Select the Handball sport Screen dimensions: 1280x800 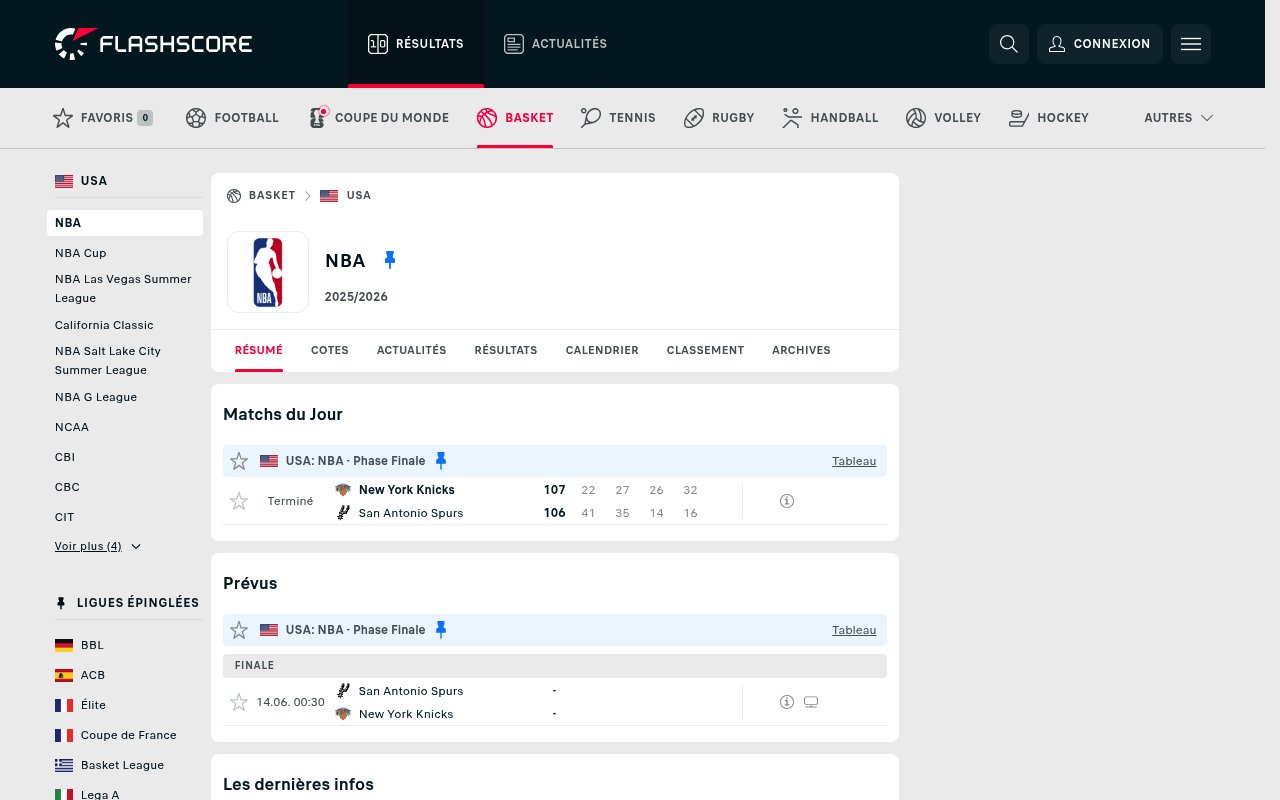[830, 118]
